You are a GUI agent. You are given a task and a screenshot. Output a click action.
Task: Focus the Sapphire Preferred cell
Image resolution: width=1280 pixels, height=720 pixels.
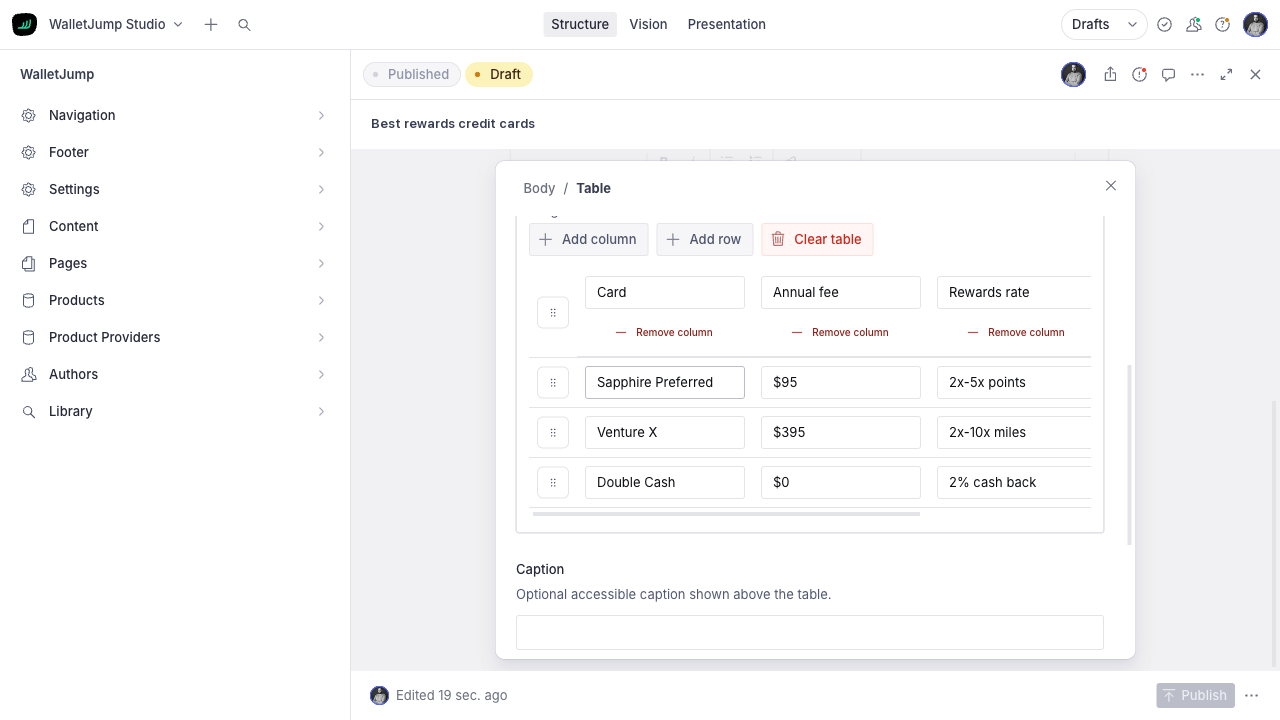pyautogui.click(x=665, y=382)
